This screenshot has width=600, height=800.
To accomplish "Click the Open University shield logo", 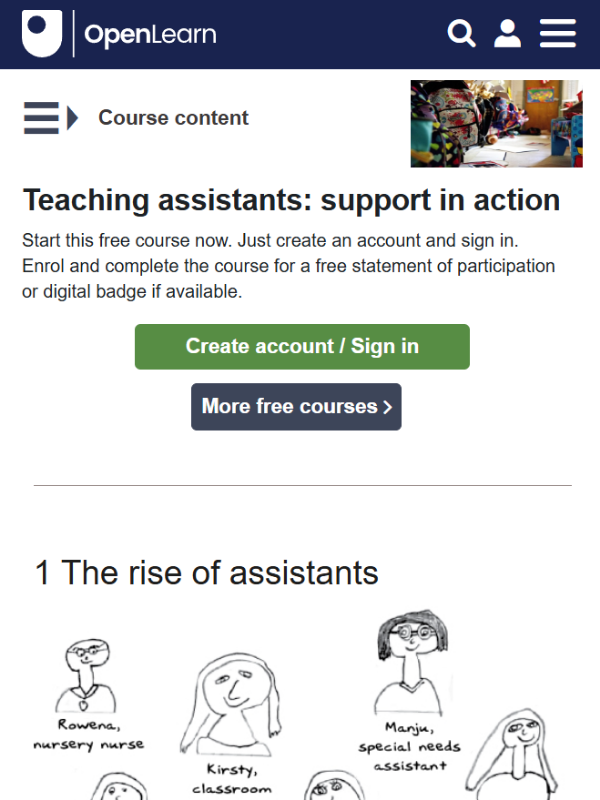I will pos(42,34).
